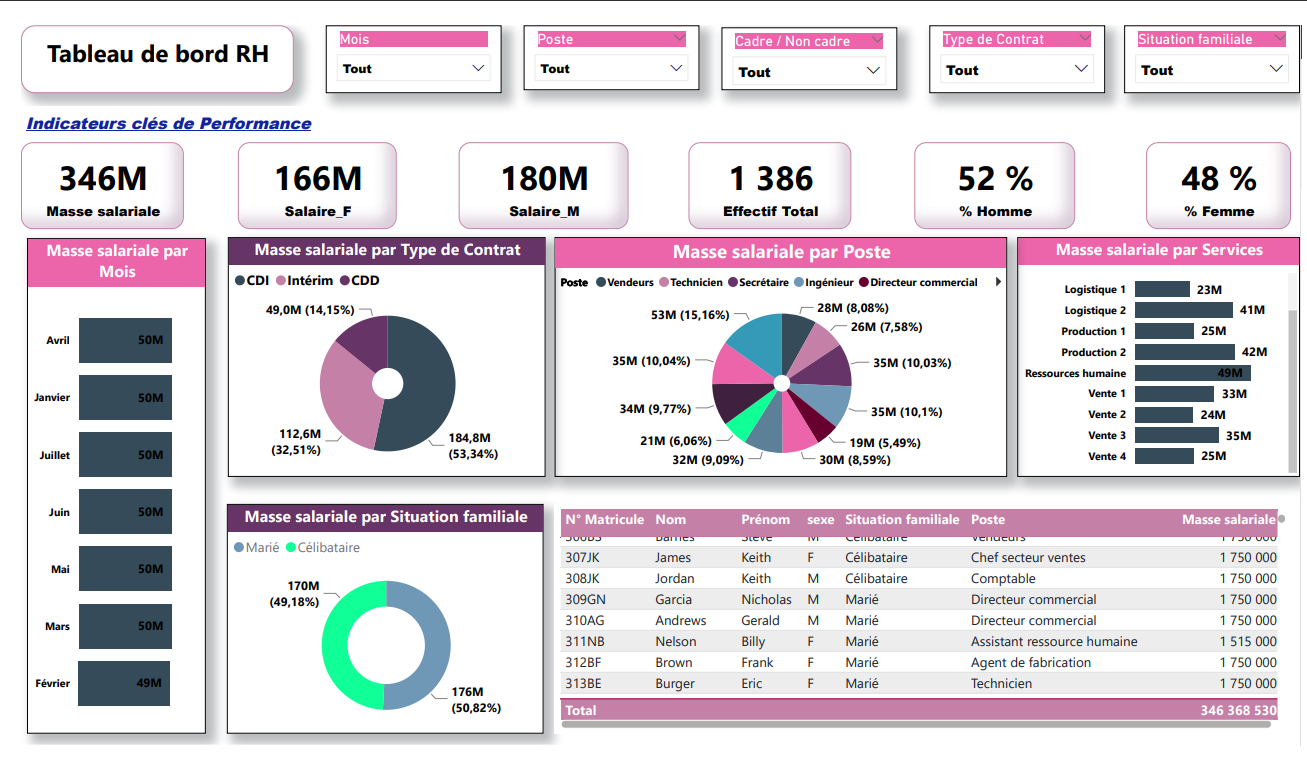1307x767 pixels.
Task: Open the Mois filter dropdown
Action: pos(478,70)
